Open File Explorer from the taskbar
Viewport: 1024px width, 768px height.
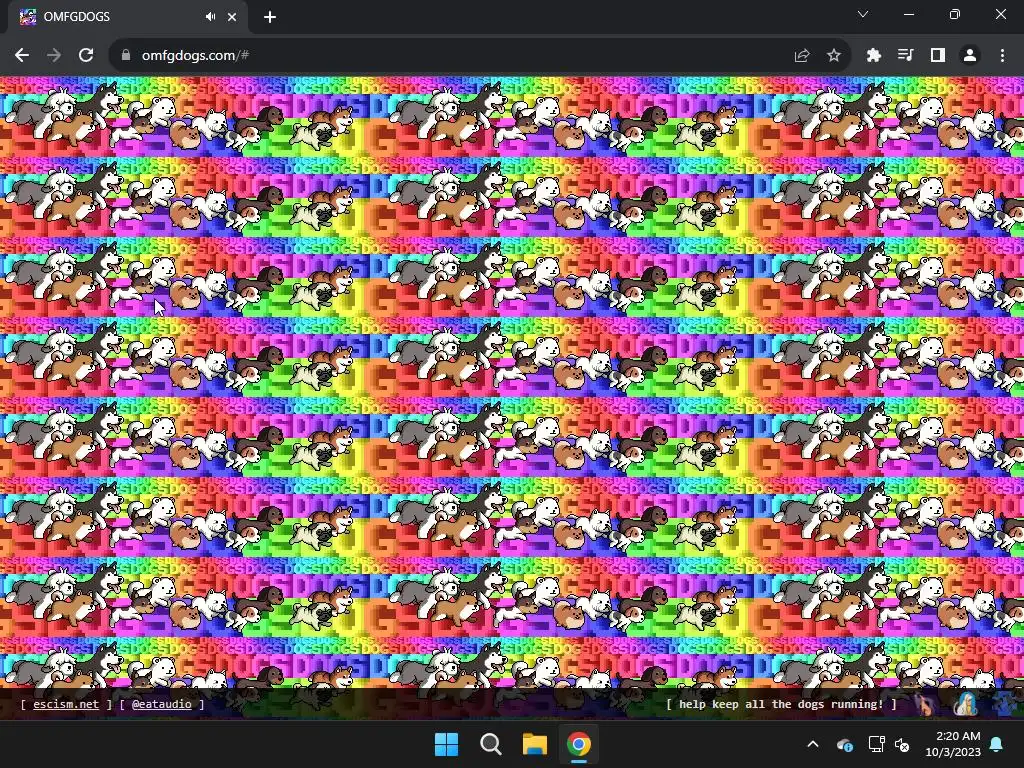(534, 744)
